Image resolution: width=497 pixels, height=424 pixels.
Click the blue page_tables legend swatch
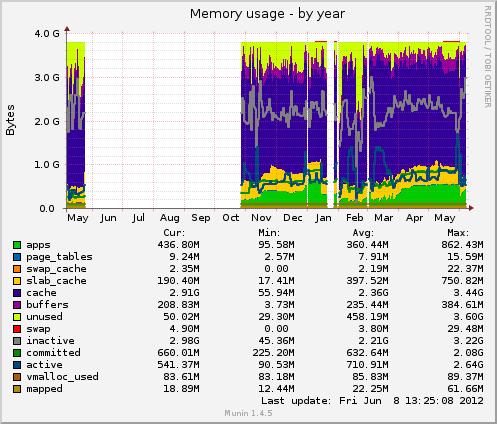point(17,257)
